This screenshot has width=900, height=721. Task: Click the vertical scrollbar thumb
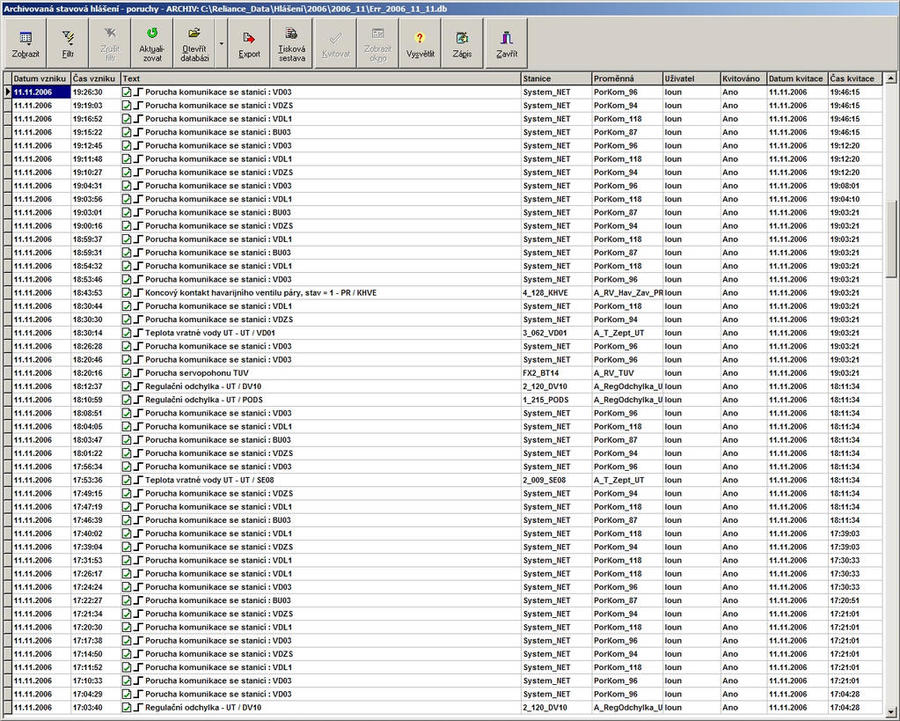[890, 238]
